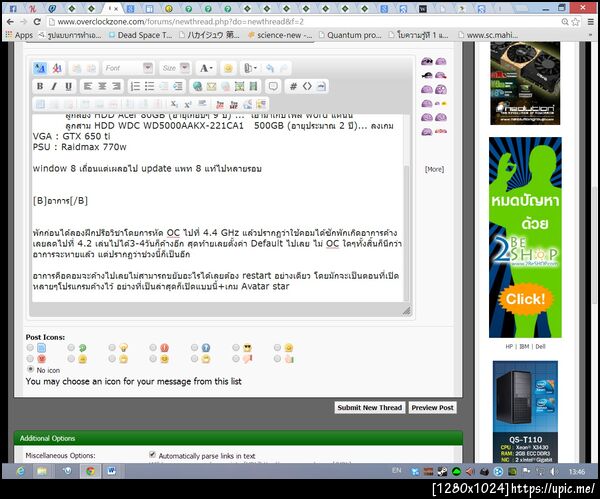Open the smilies insert button

[228, 68]
